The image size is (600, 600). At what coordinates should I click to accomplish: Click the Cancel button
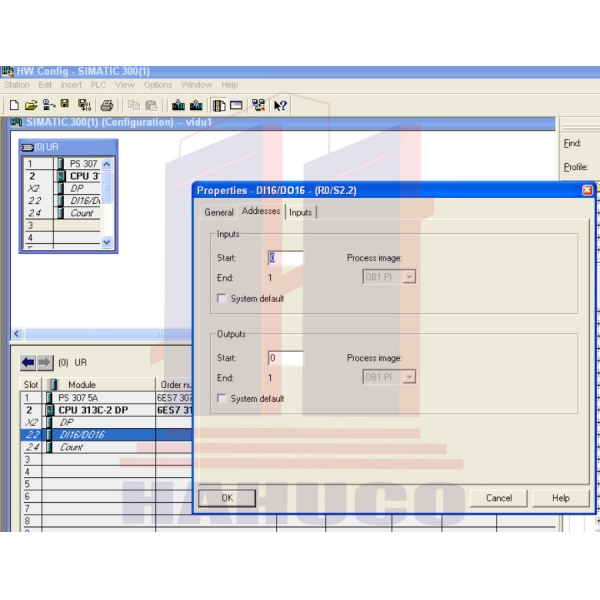[499, 498]
